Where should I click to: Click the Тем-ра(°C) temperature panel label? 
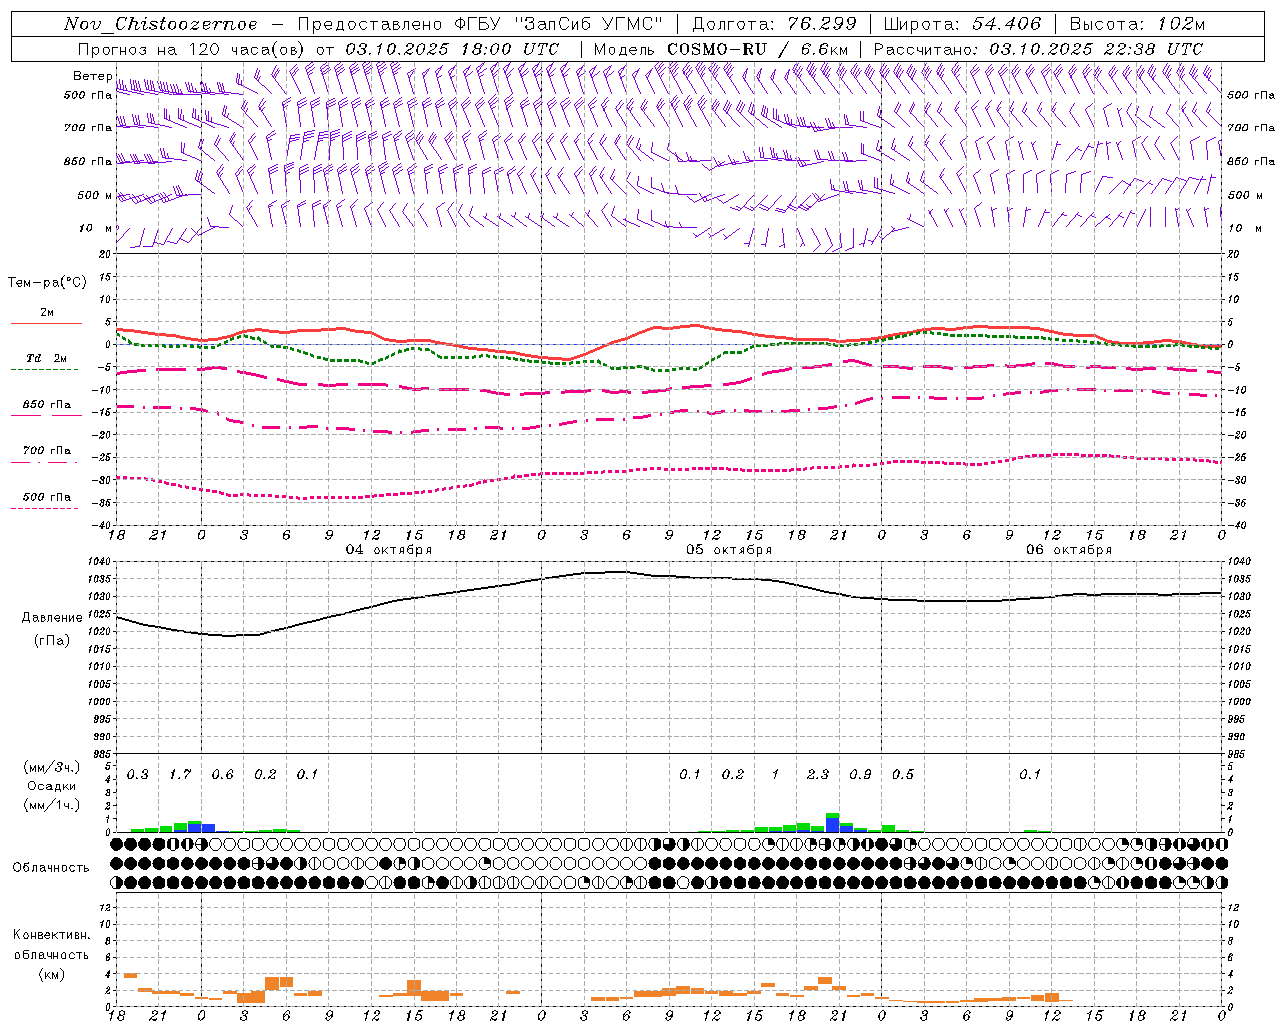pyautogui.click(x=47, y=283)
